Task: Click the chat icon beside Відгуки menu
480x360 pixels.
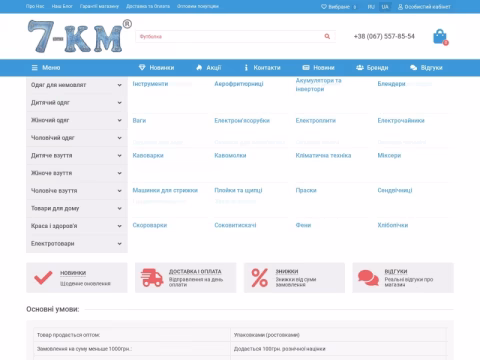Action: [x=413, y=68]
